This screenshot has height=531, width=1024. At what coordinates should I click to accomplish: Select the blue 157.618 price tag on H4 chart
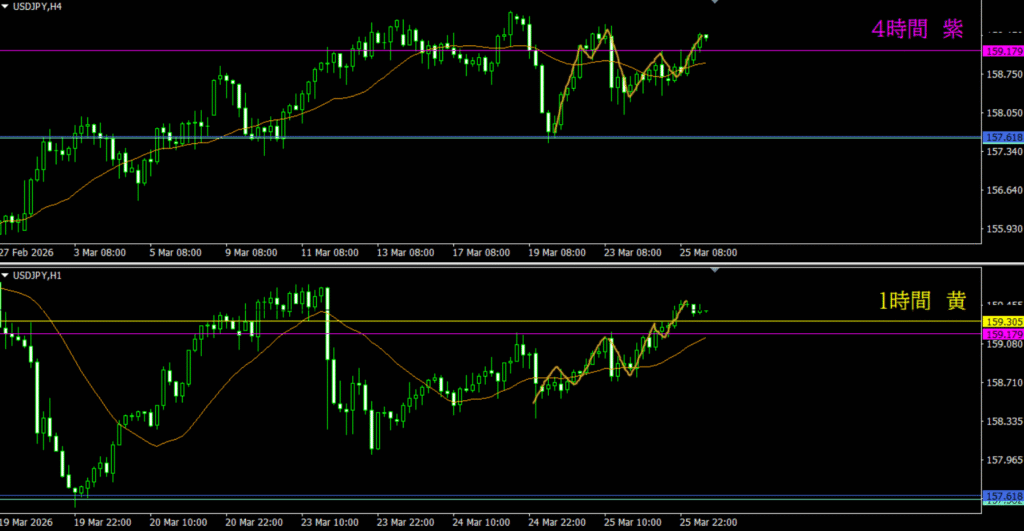point(1003,138)
